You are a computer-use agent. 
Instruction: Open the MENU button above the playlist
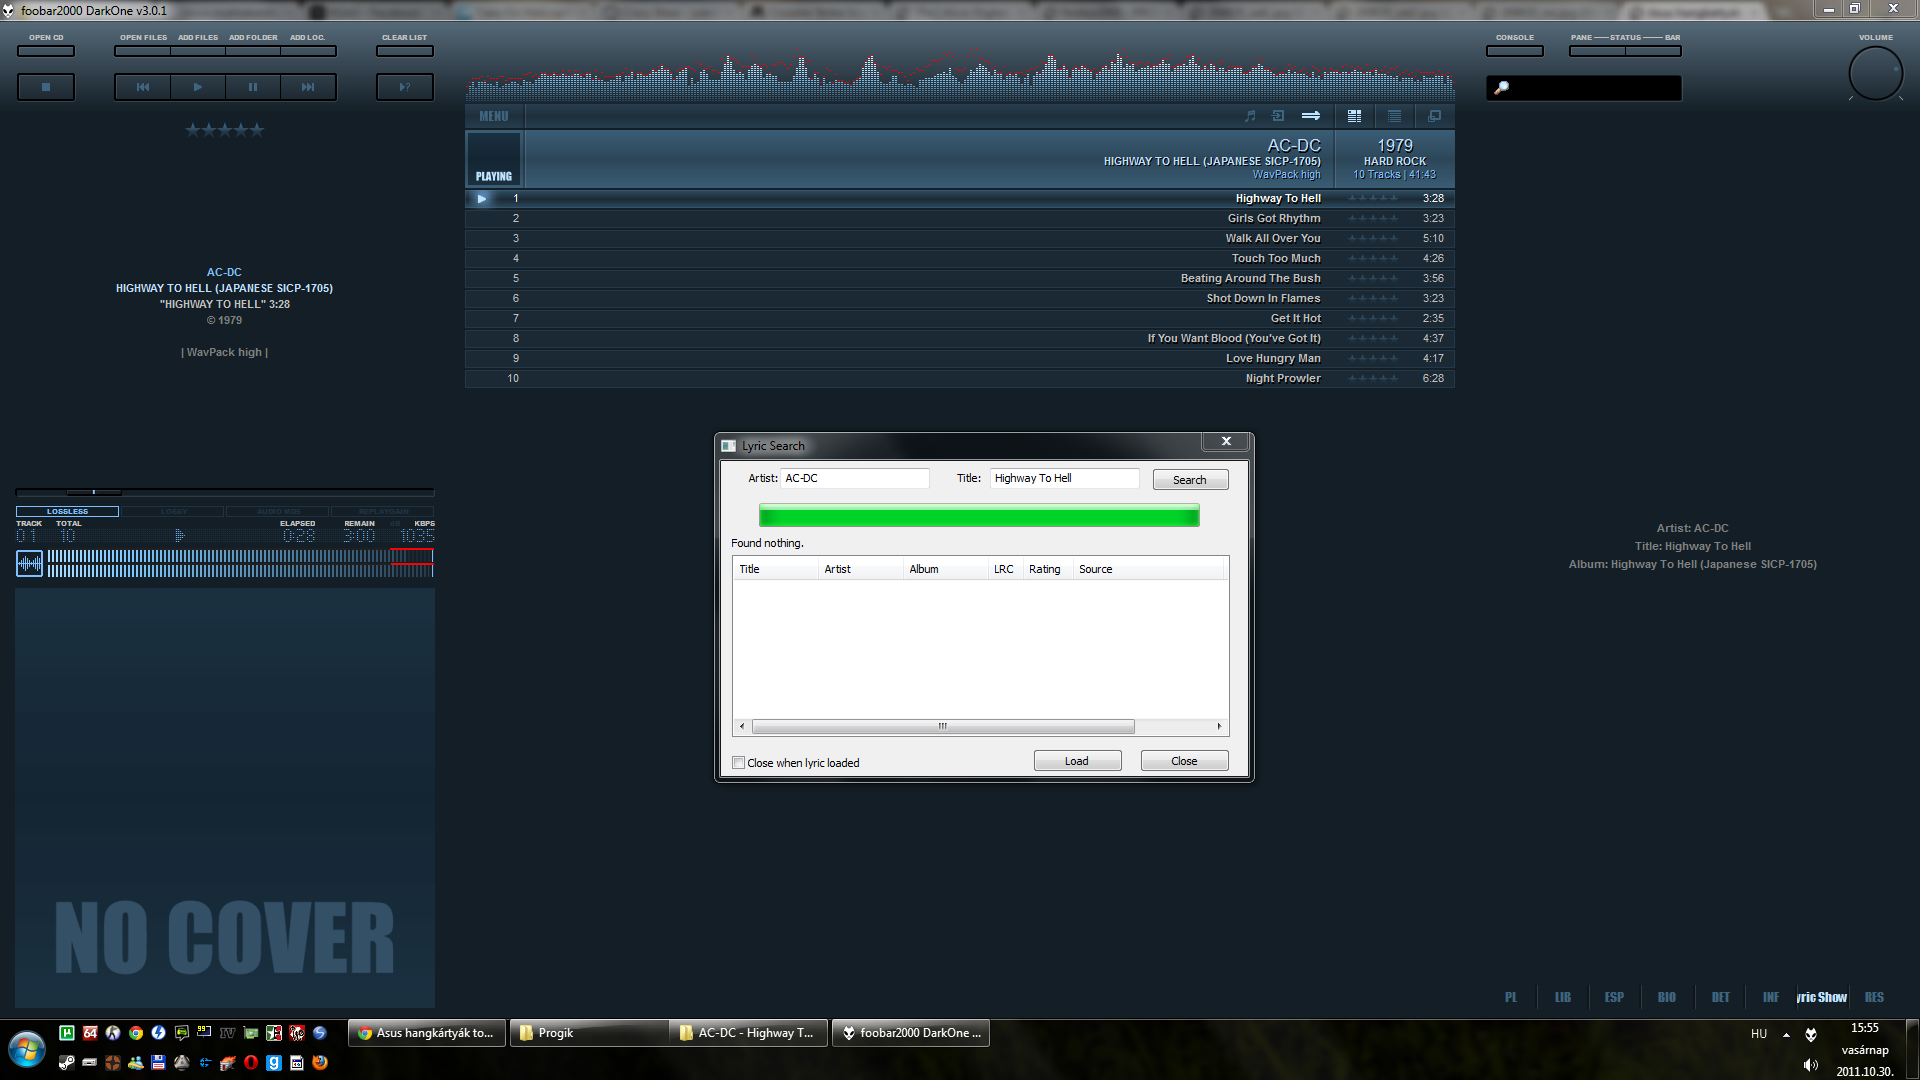point(494,116)
